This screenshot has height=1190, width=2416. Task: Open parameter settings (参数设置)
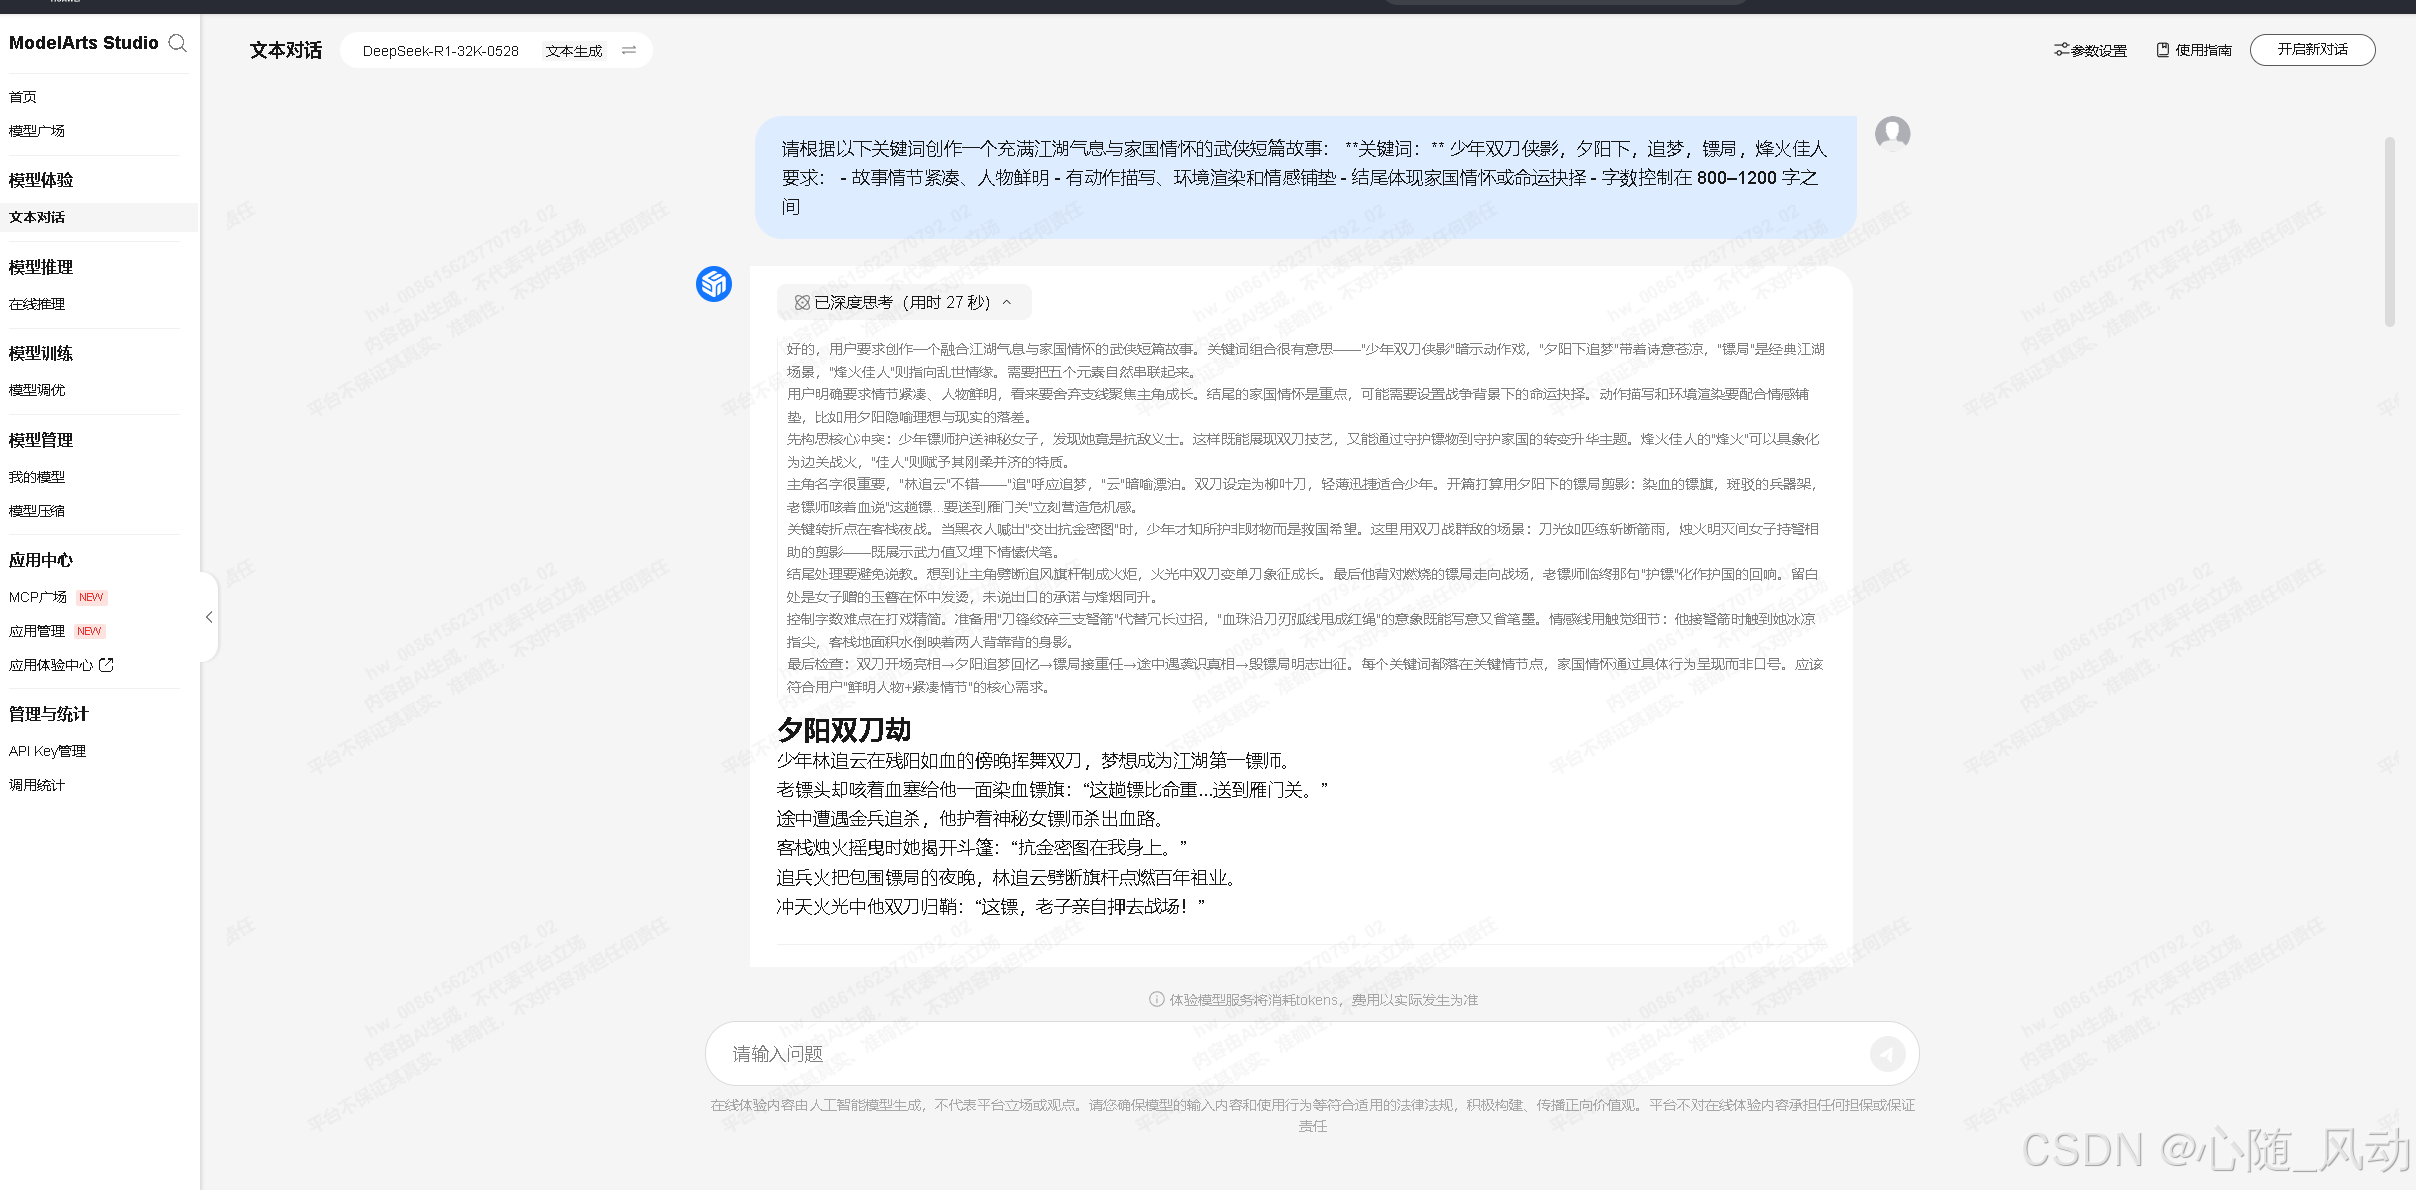(x=2090, y=50)
